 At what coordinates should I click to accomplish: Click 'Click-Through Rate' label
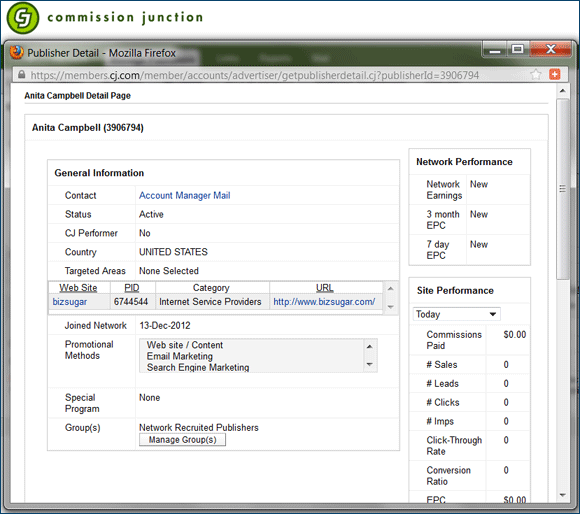tap(454, 446)
